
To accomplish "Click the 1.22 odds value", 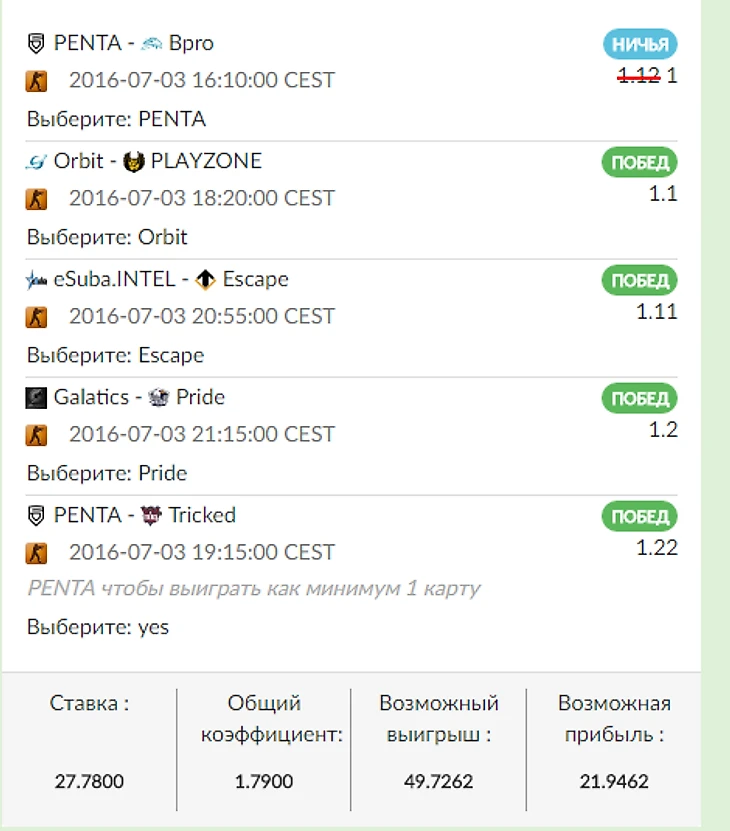I will pos(657,547).
